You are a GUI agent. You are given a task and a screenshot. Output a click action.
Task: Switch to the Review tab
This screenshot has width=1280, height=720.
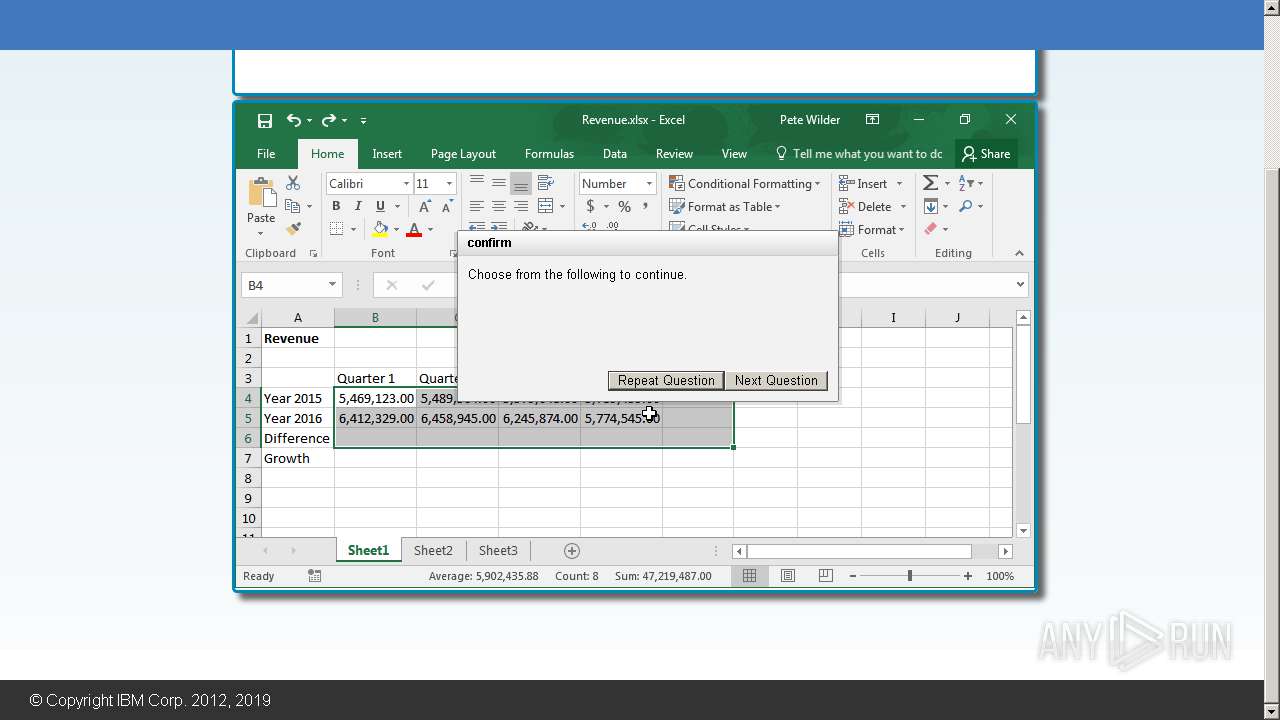pyautogui.click(x=674, y=154)
